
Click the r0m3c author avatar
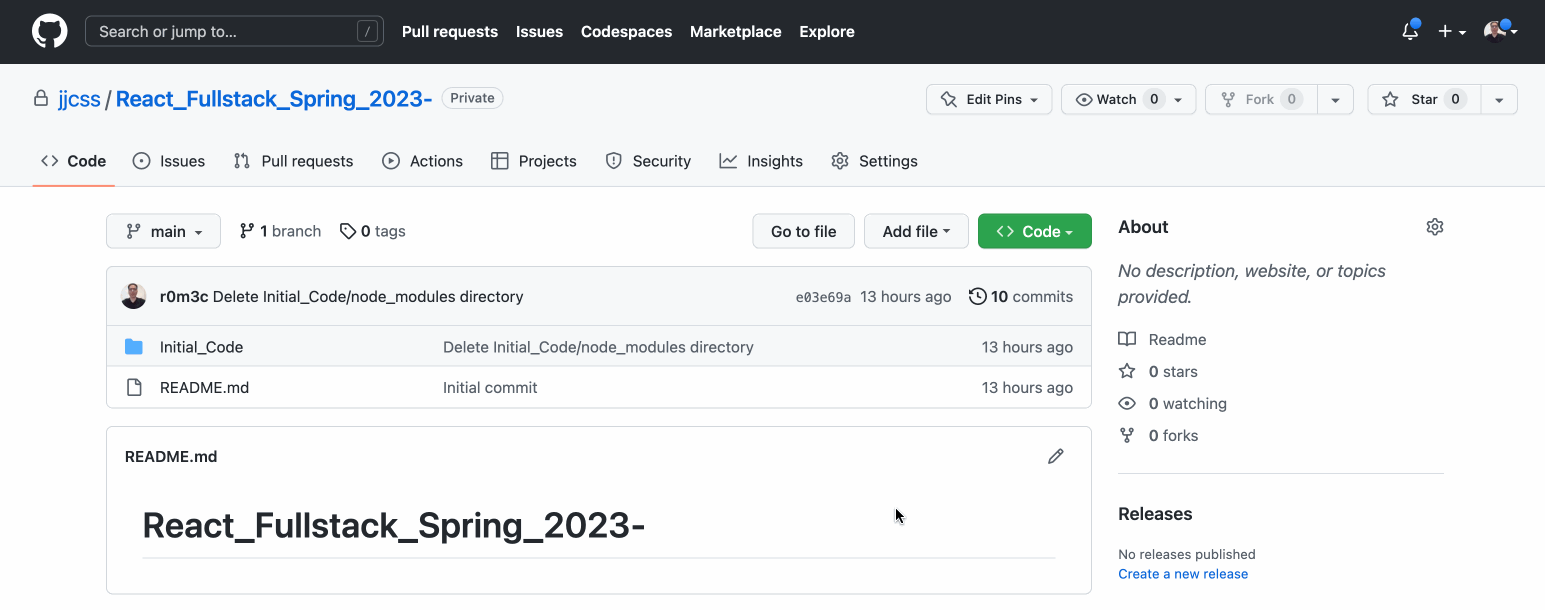tap(133, 296)
